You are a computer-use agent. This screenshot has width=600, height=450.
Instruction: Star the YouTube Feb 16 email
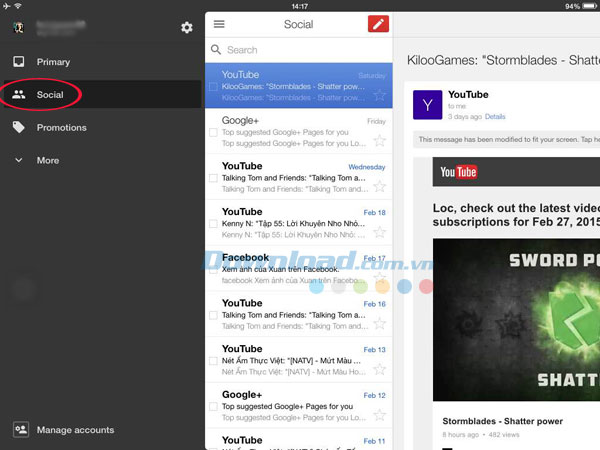[x=379, y=323]
